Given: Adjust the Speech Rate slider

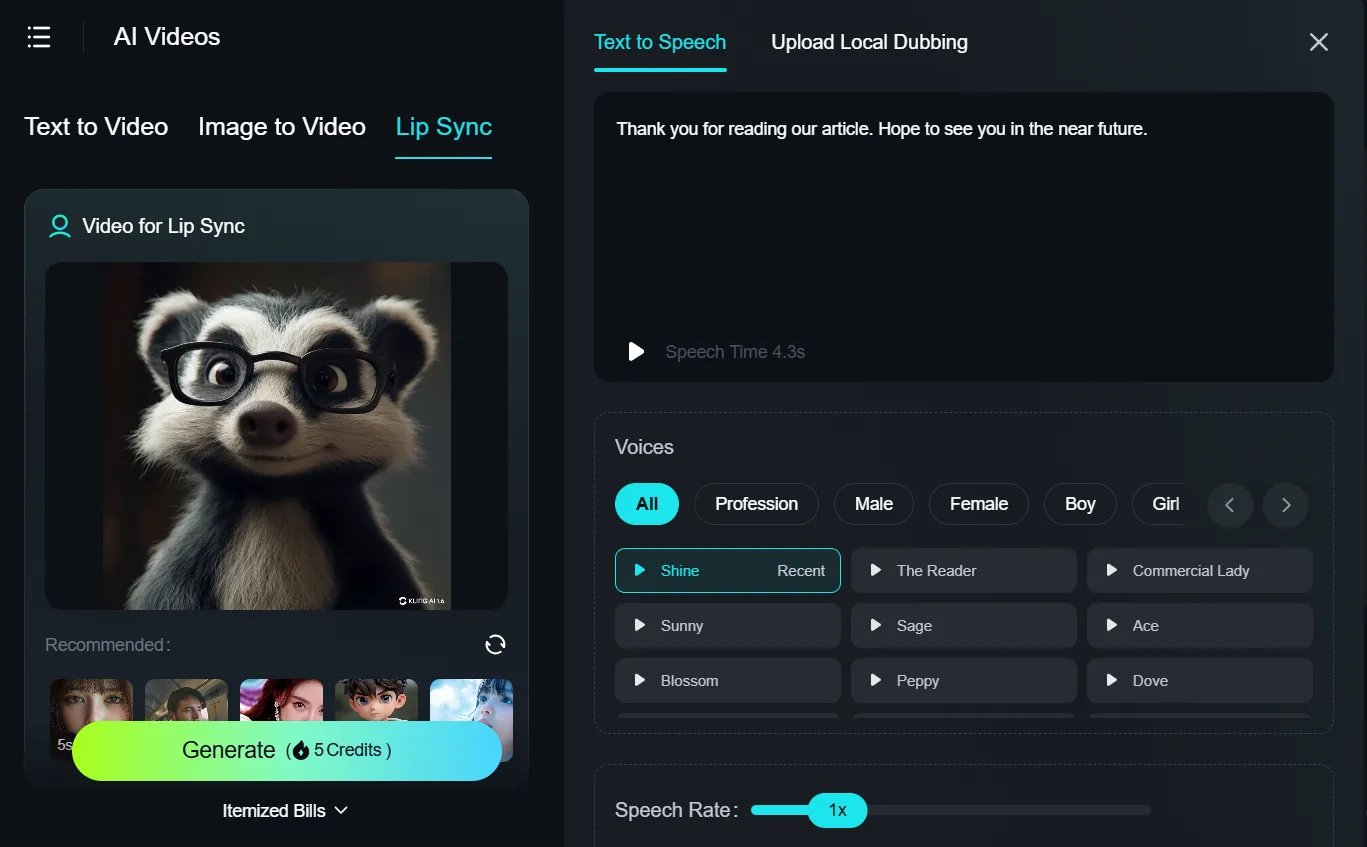Looking at the screenshot, I should (838, 810).
